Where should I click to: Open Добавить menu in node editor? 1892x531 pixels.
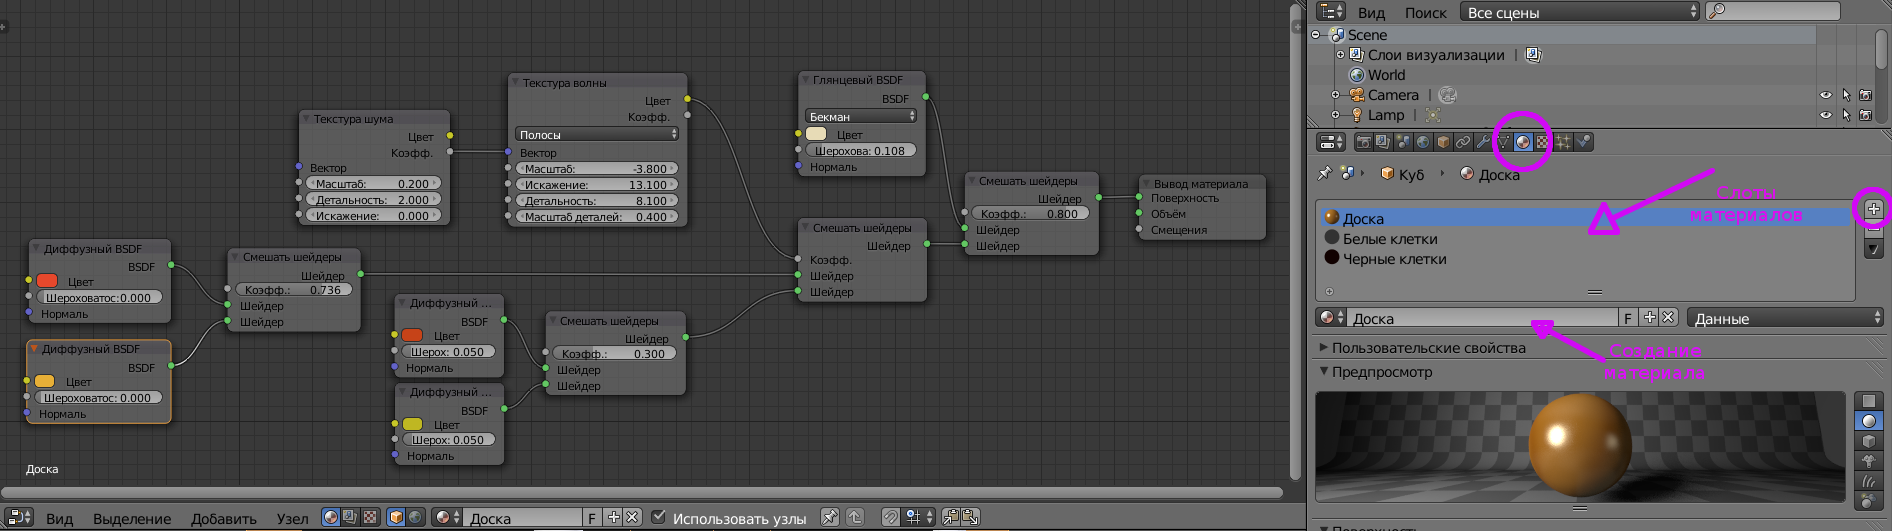tap(224, 518)
